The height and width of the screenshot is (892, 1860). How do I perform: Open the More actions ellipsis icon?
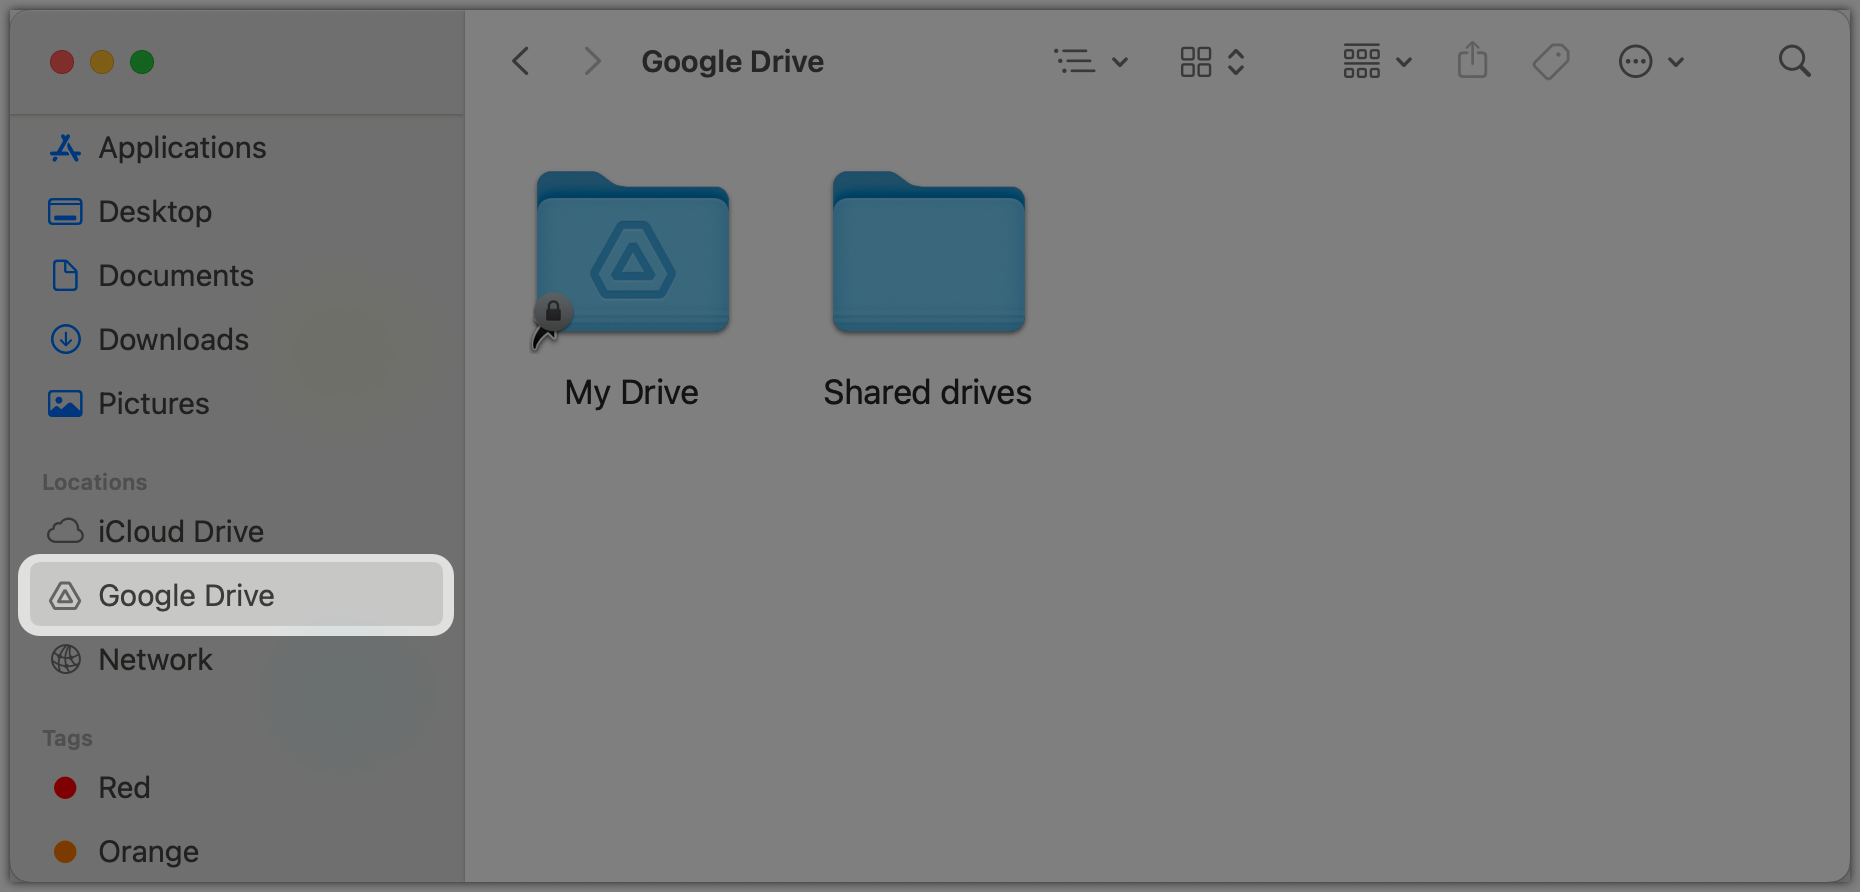point(1636,62)
